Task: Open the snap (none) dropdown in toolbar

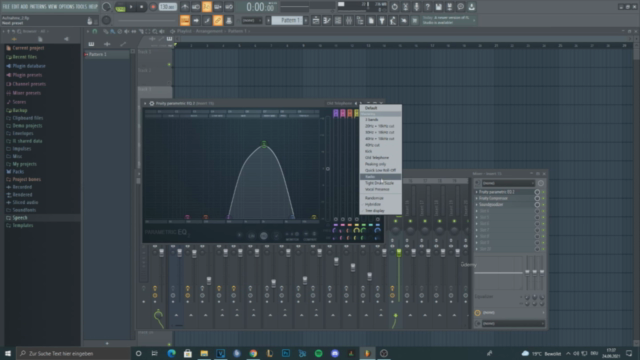Action: tap(251, 20)
